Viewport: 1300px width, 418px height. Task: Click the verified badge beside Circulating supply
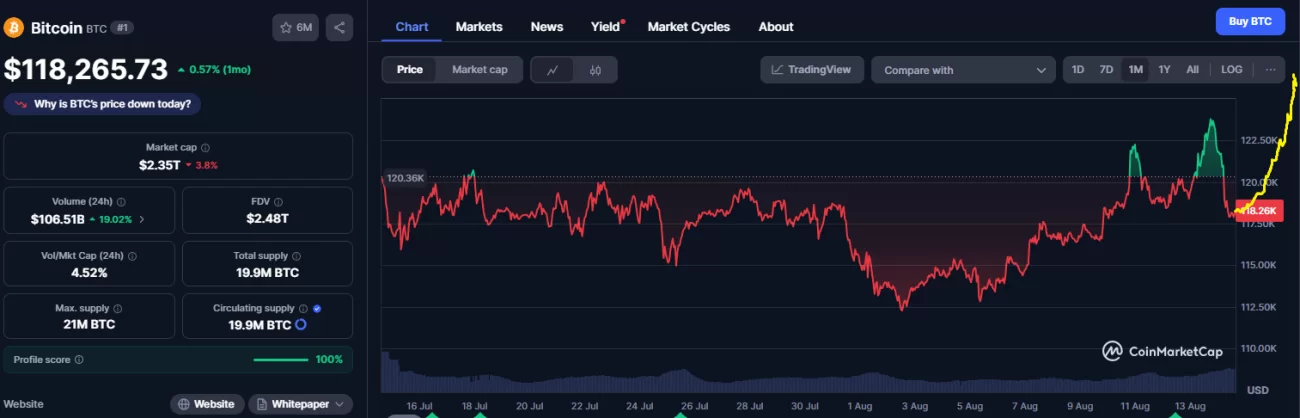(317, 309)
